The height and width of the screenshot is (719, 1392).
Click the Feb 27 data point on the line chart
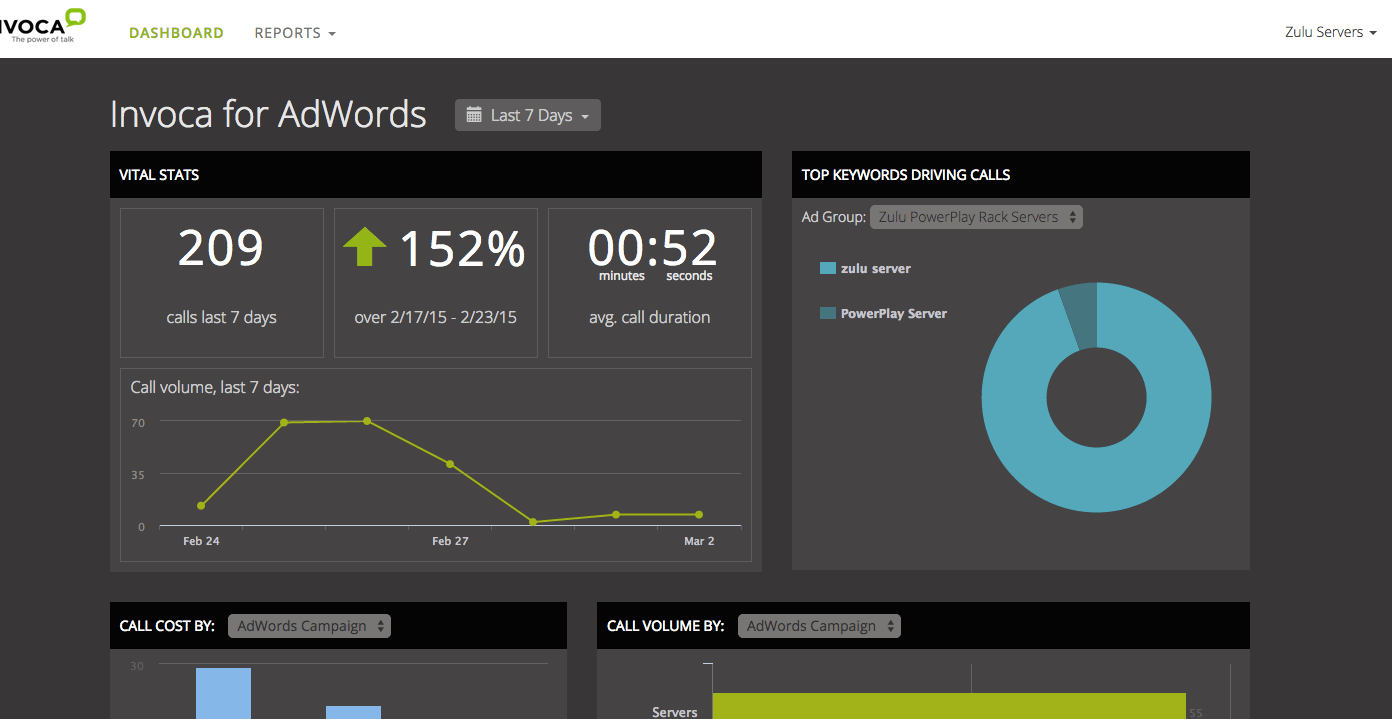(450, 464)
